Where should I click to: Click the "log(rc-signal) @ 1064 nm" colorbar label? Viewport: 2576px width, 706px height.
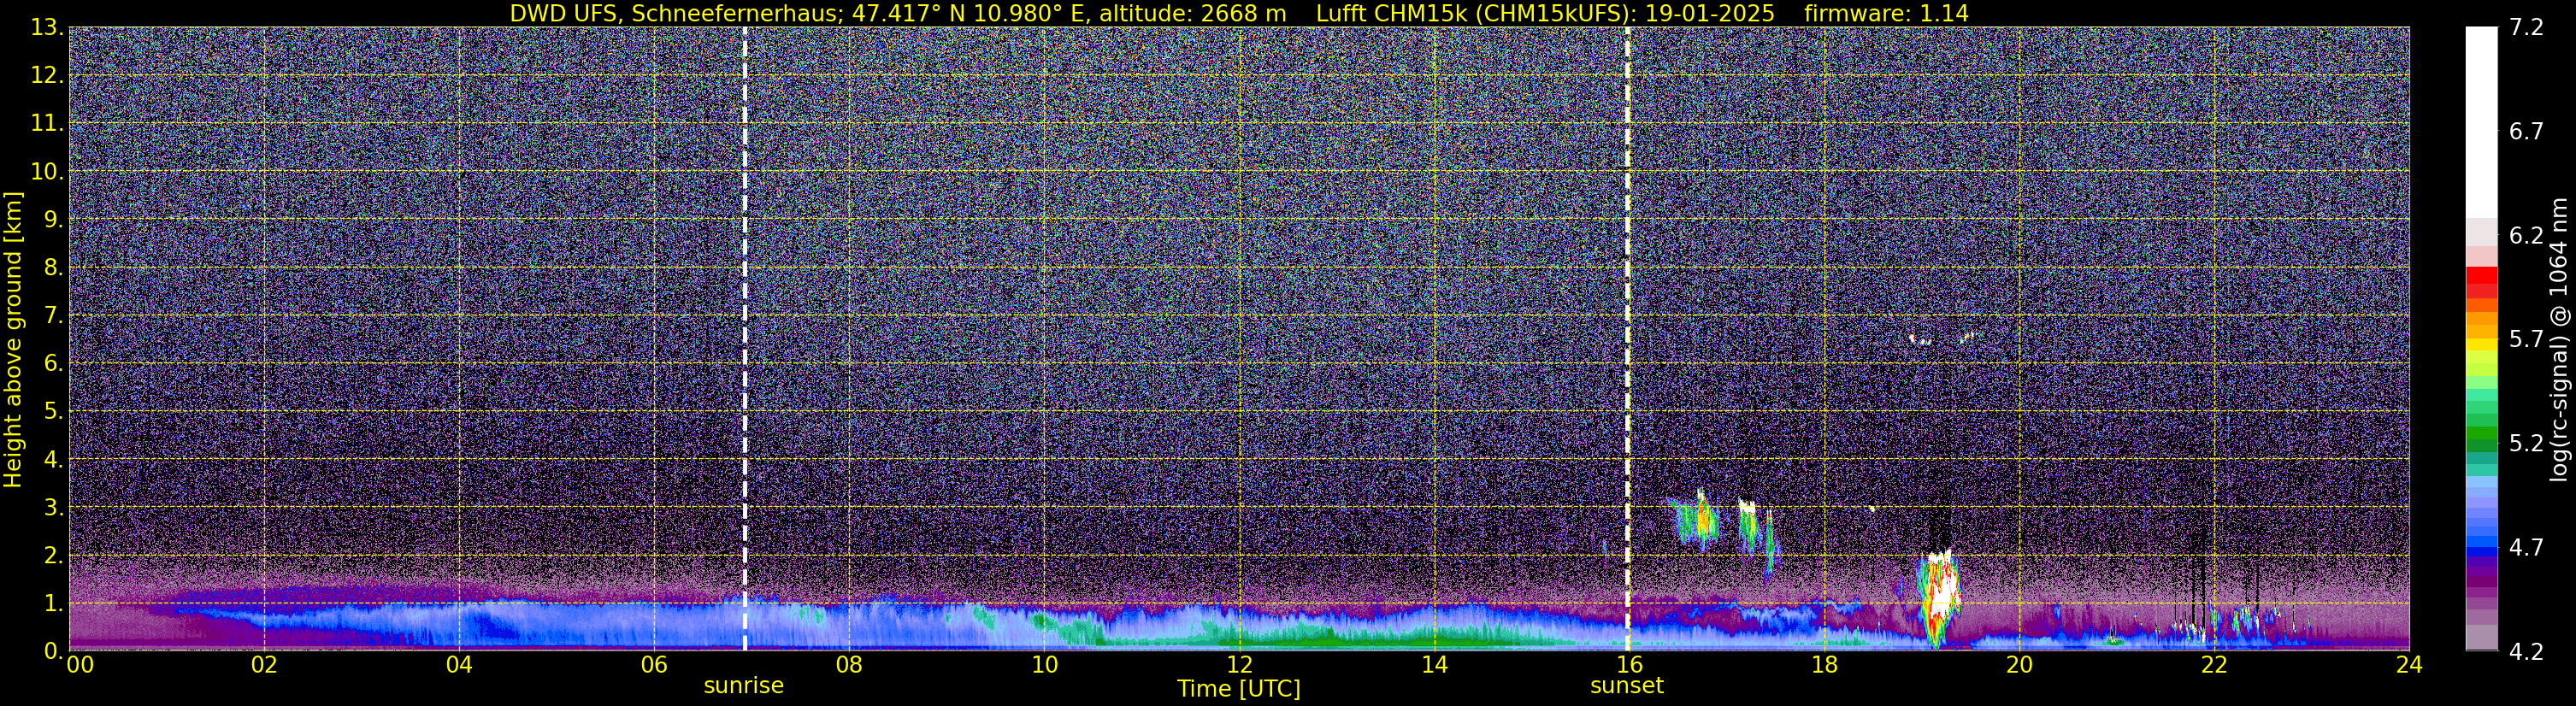point(2559,339)
